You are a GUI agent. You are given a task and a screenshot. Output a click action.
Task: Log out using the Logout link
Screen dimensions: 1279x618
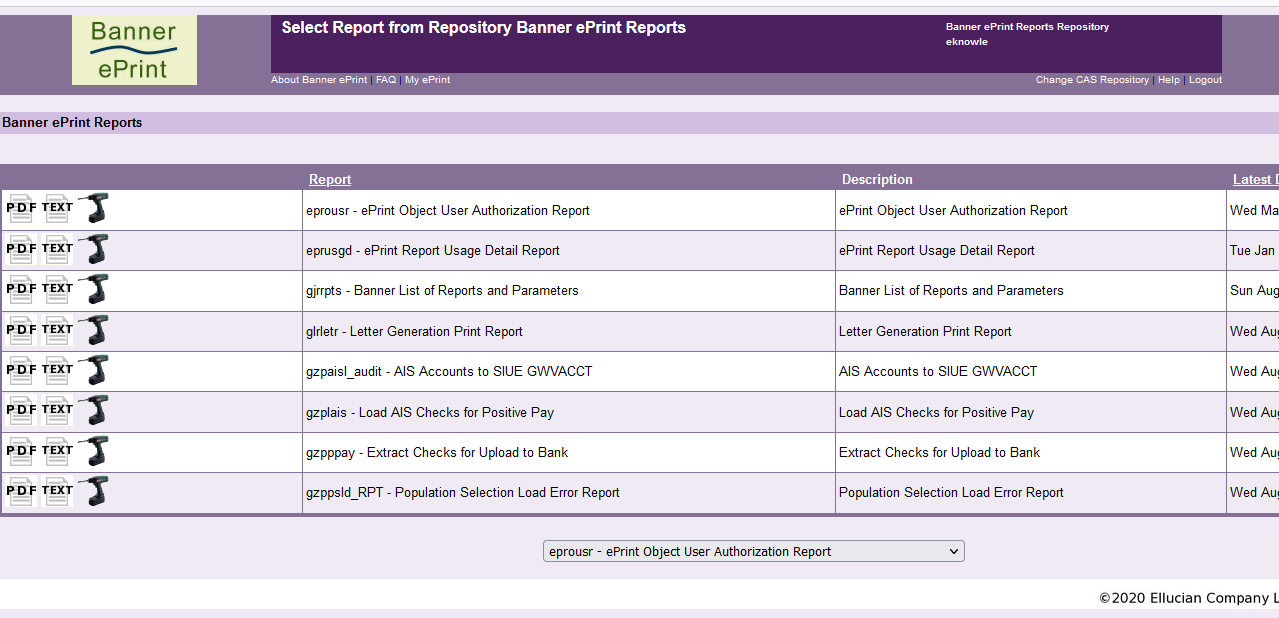pos(1205,80)
